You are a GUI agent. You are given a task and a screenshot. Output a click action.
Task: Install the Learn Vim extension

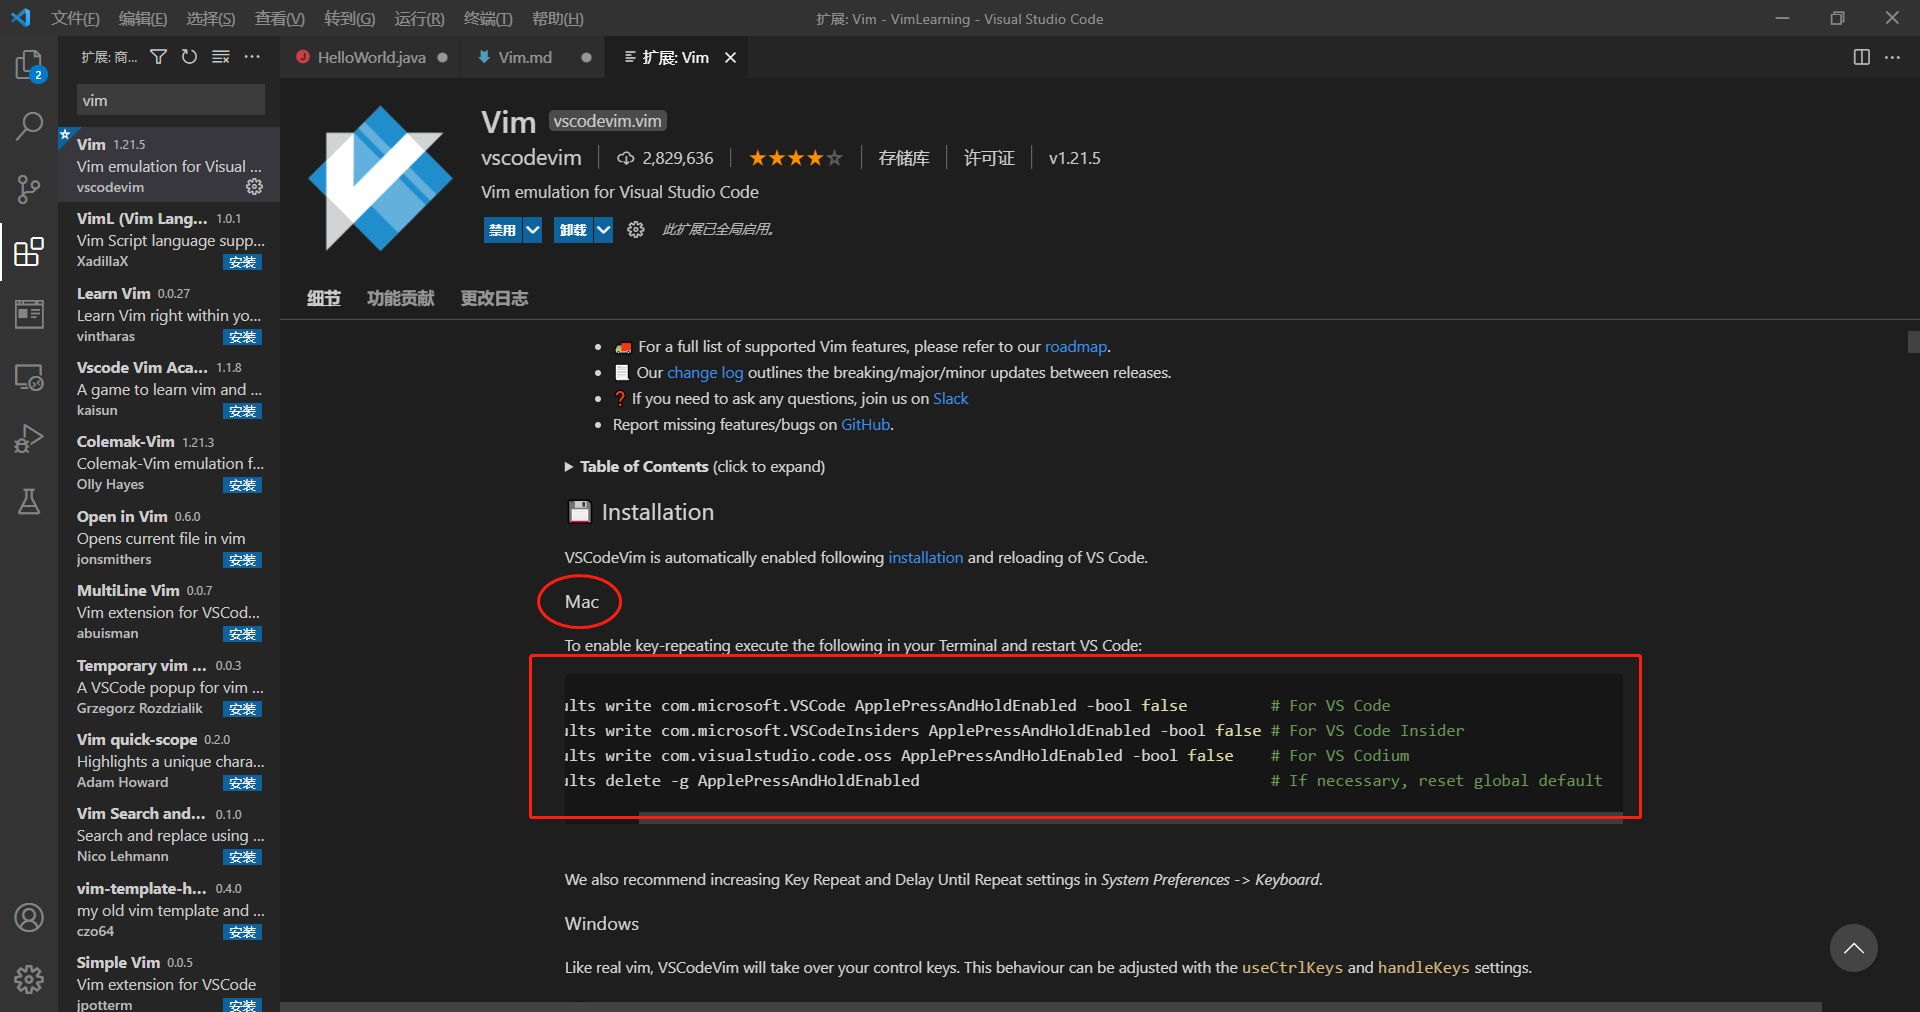coord(242,337)
